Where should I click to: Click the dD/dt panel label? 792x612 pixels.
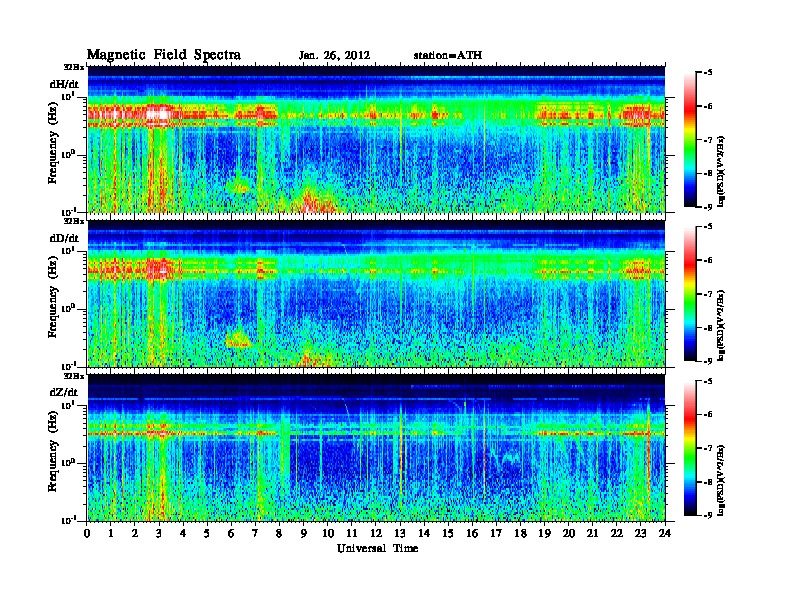click(64, 238)
